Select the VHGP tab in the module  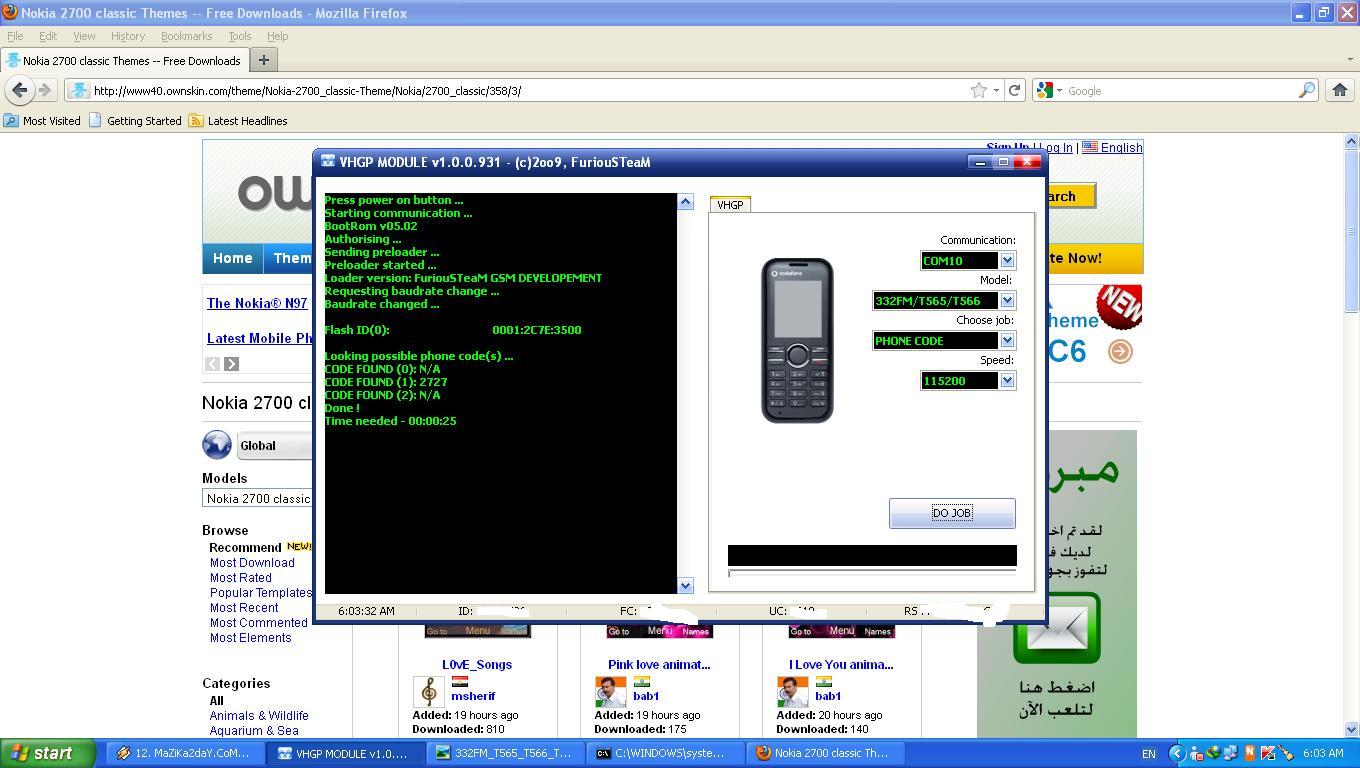(x=730, y=204)
